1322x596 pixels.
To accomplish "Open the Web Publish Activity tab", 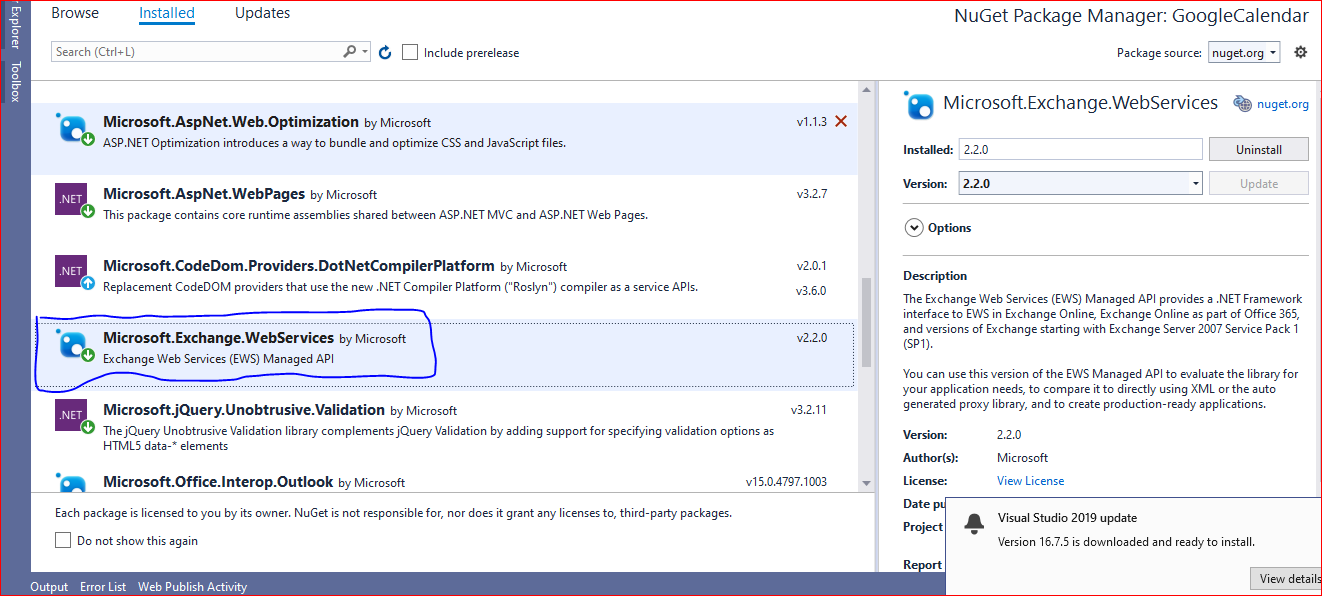I will (x=192, y=587).
